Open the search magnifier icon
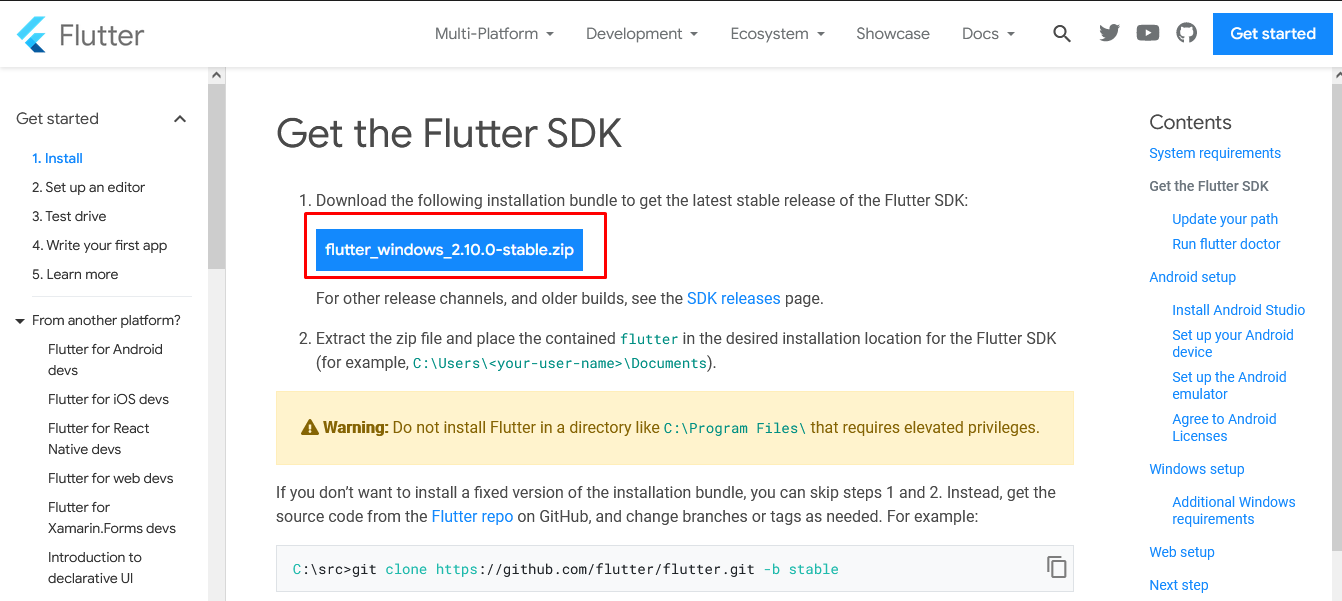The image size is (1342, 601). [1062, 34]
